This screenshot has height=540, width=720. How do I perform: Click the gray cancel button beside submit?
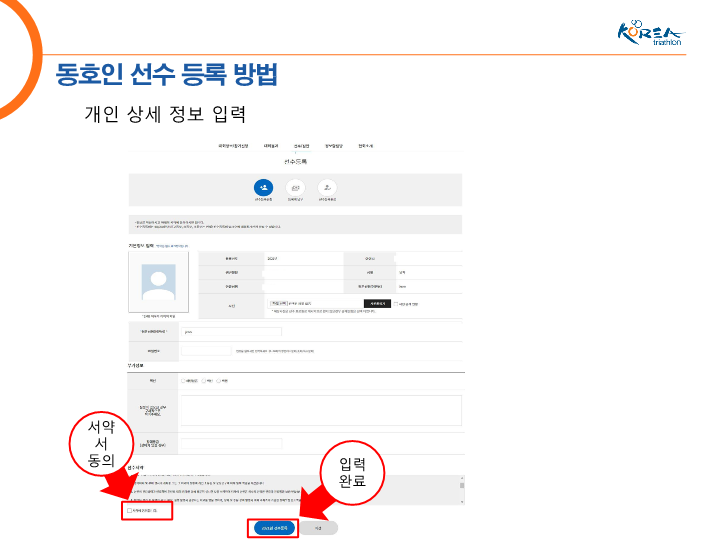[318, 528]
